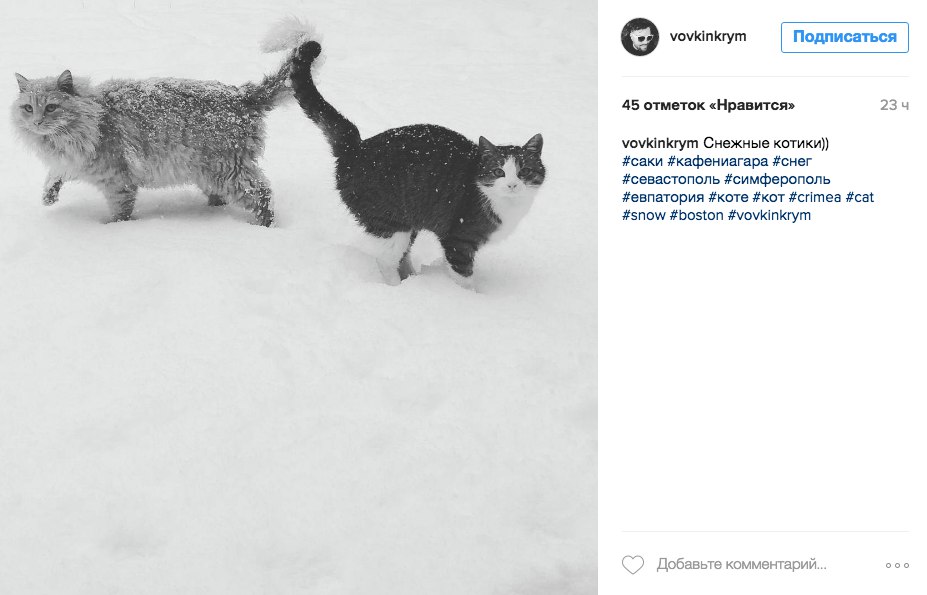View the 45 отметок «Нравится» likes

[x=708, y=105]
